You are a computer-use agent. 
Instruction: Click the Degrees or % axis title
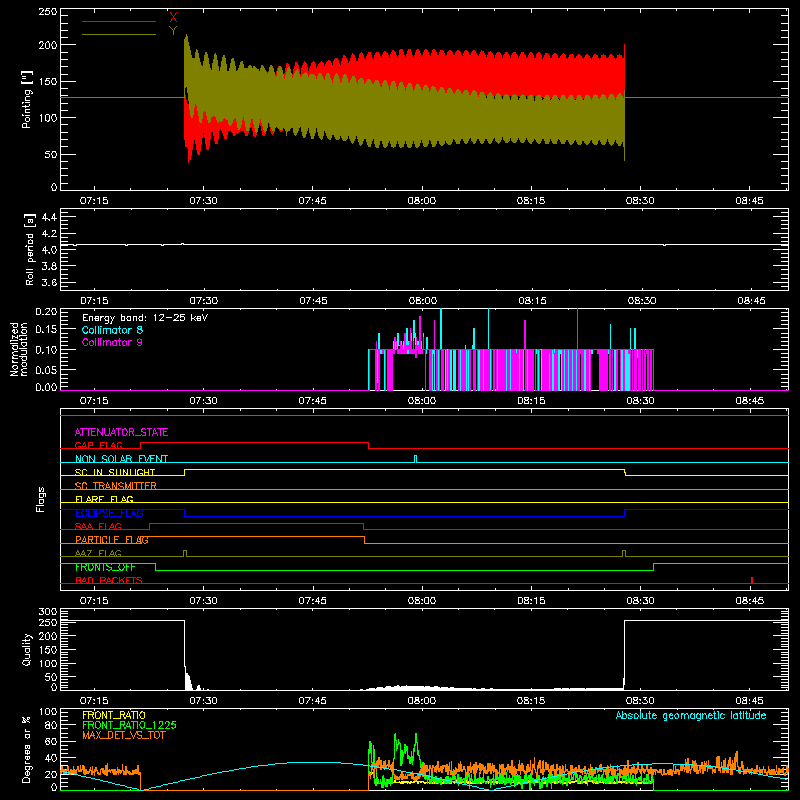click(27, 749)
